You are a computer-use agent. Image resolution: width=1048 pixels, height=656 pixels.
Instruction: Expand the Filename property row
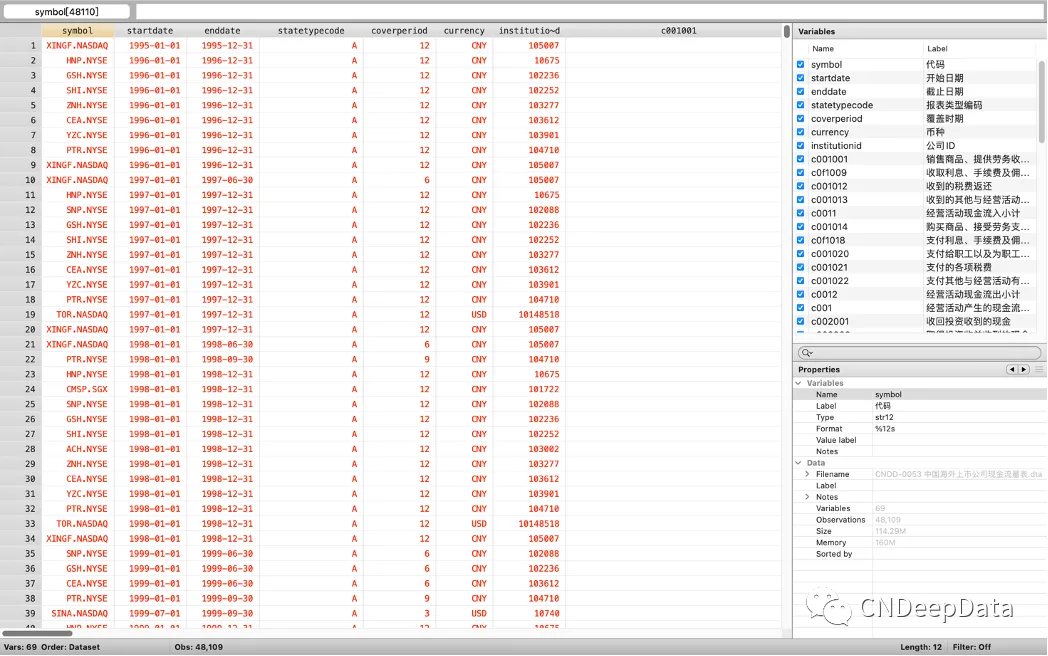coord(807,474)
